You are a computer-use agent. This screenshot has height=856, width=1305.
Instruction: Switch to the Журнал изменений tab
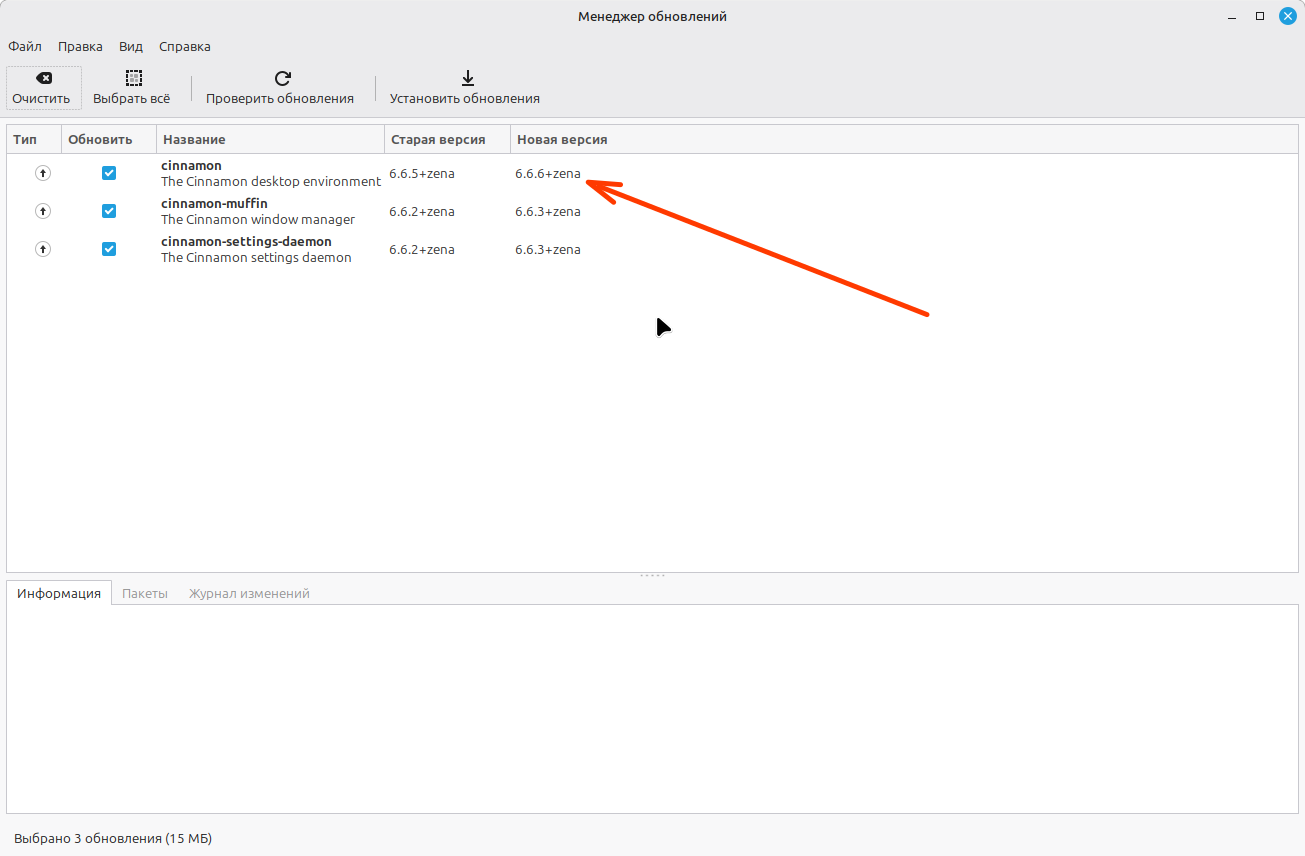pyautogui.click(x=249, y=593)
